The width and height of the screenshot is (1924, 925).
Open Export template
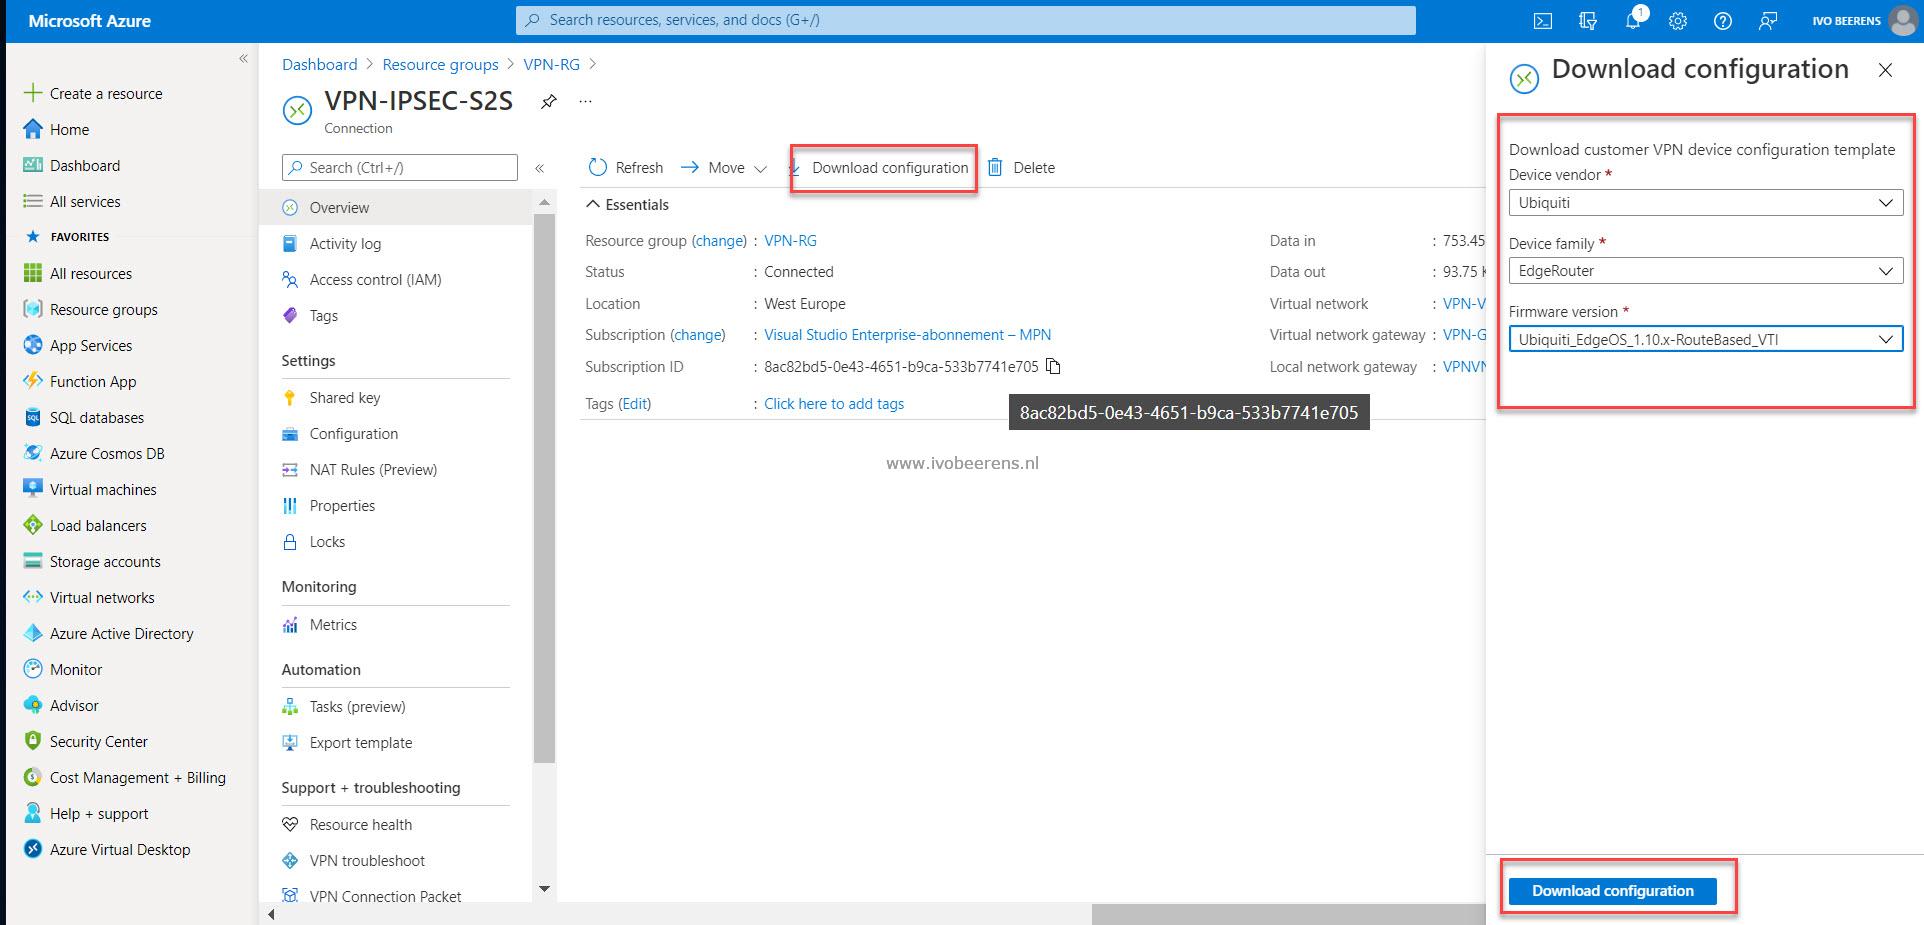(x=360, y=742)
